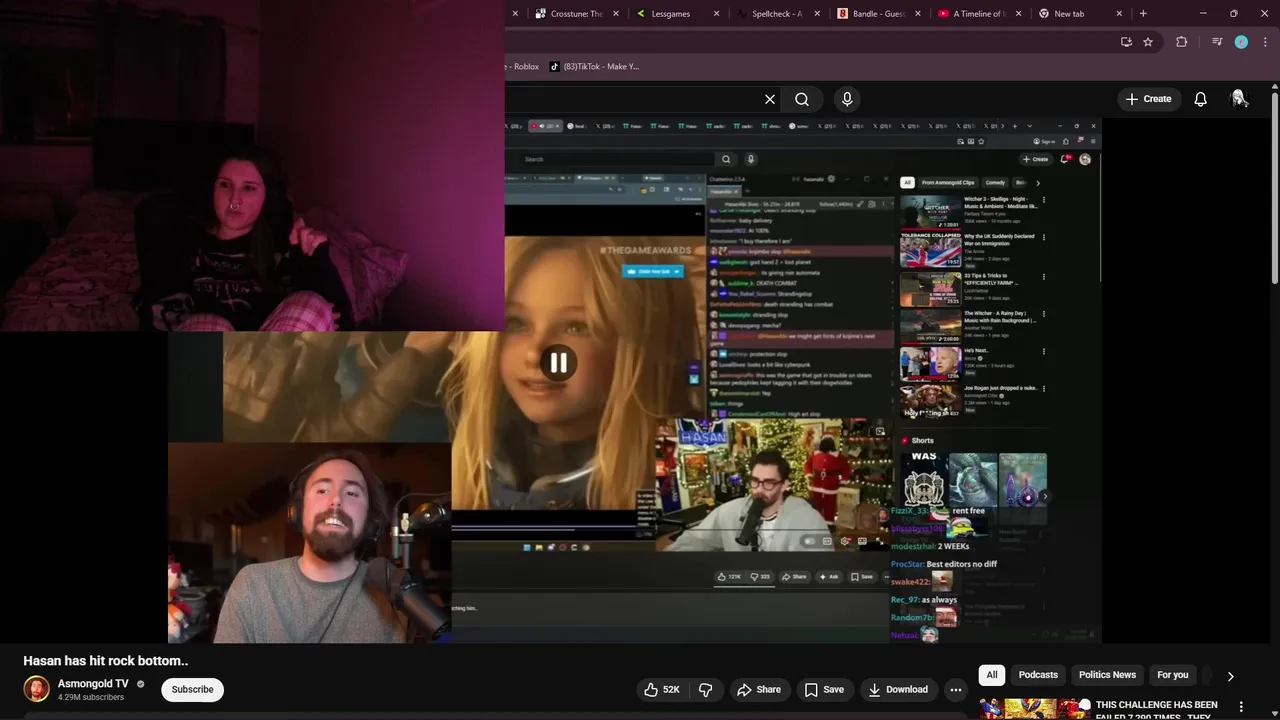
Task: Close the Lessgames tab
Action: point(716,14)
